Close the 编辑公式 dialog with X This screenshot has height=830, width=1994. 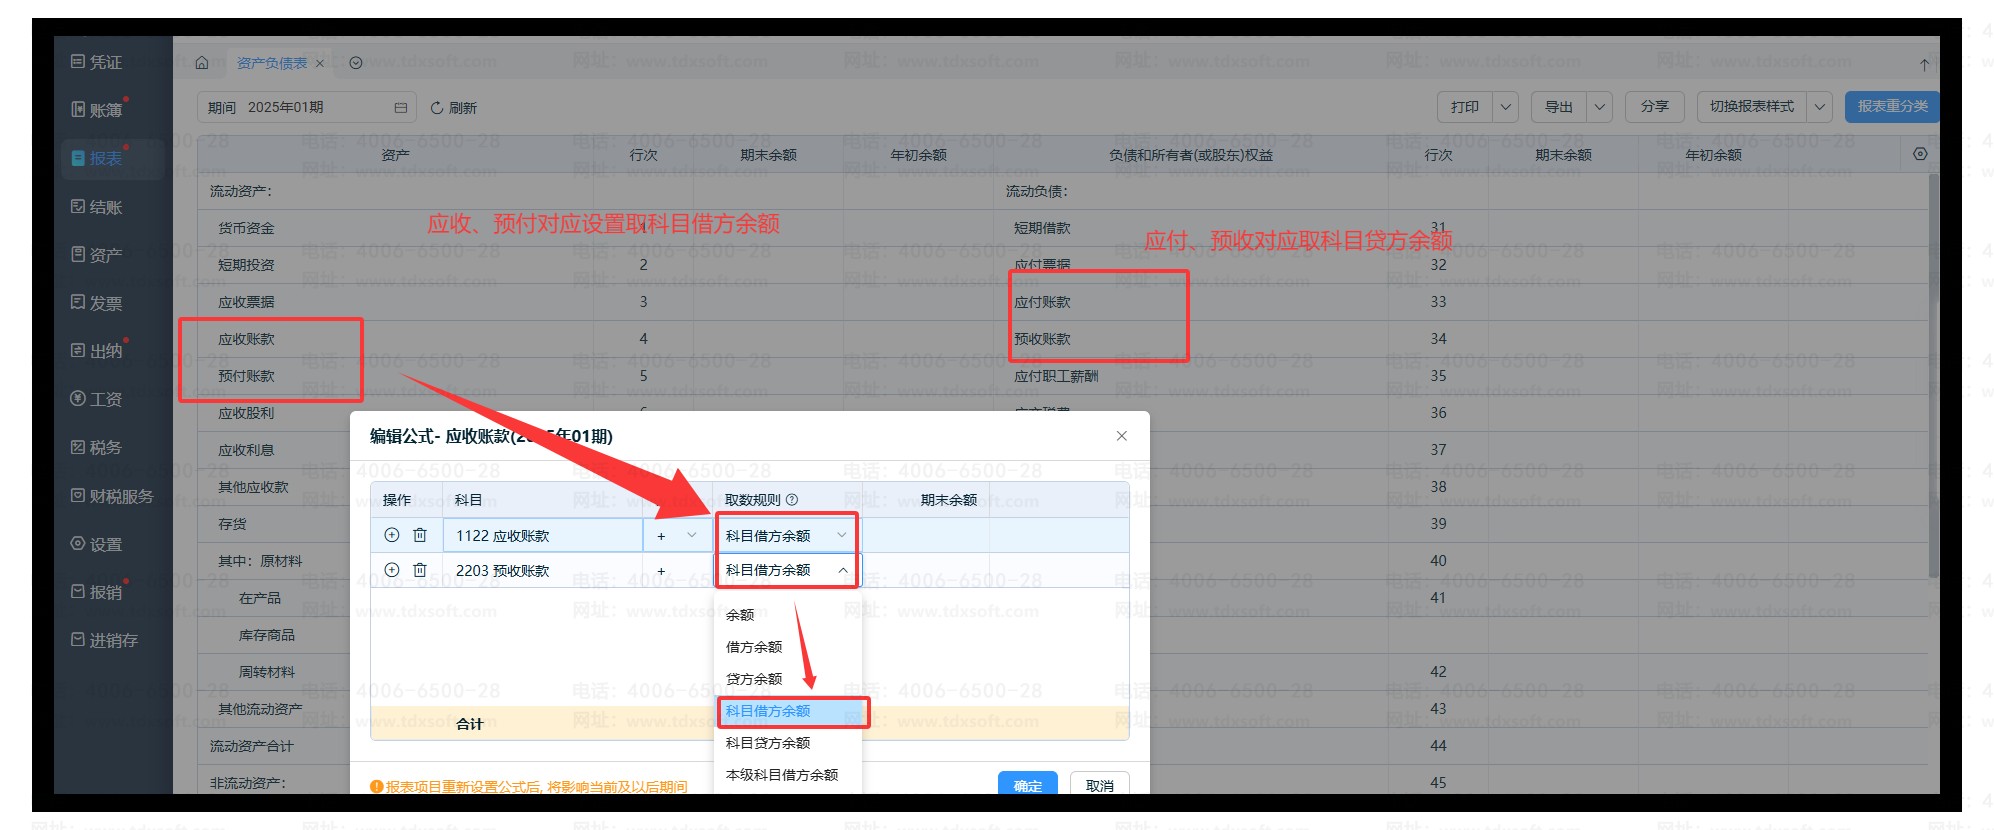coord(1121,436)
